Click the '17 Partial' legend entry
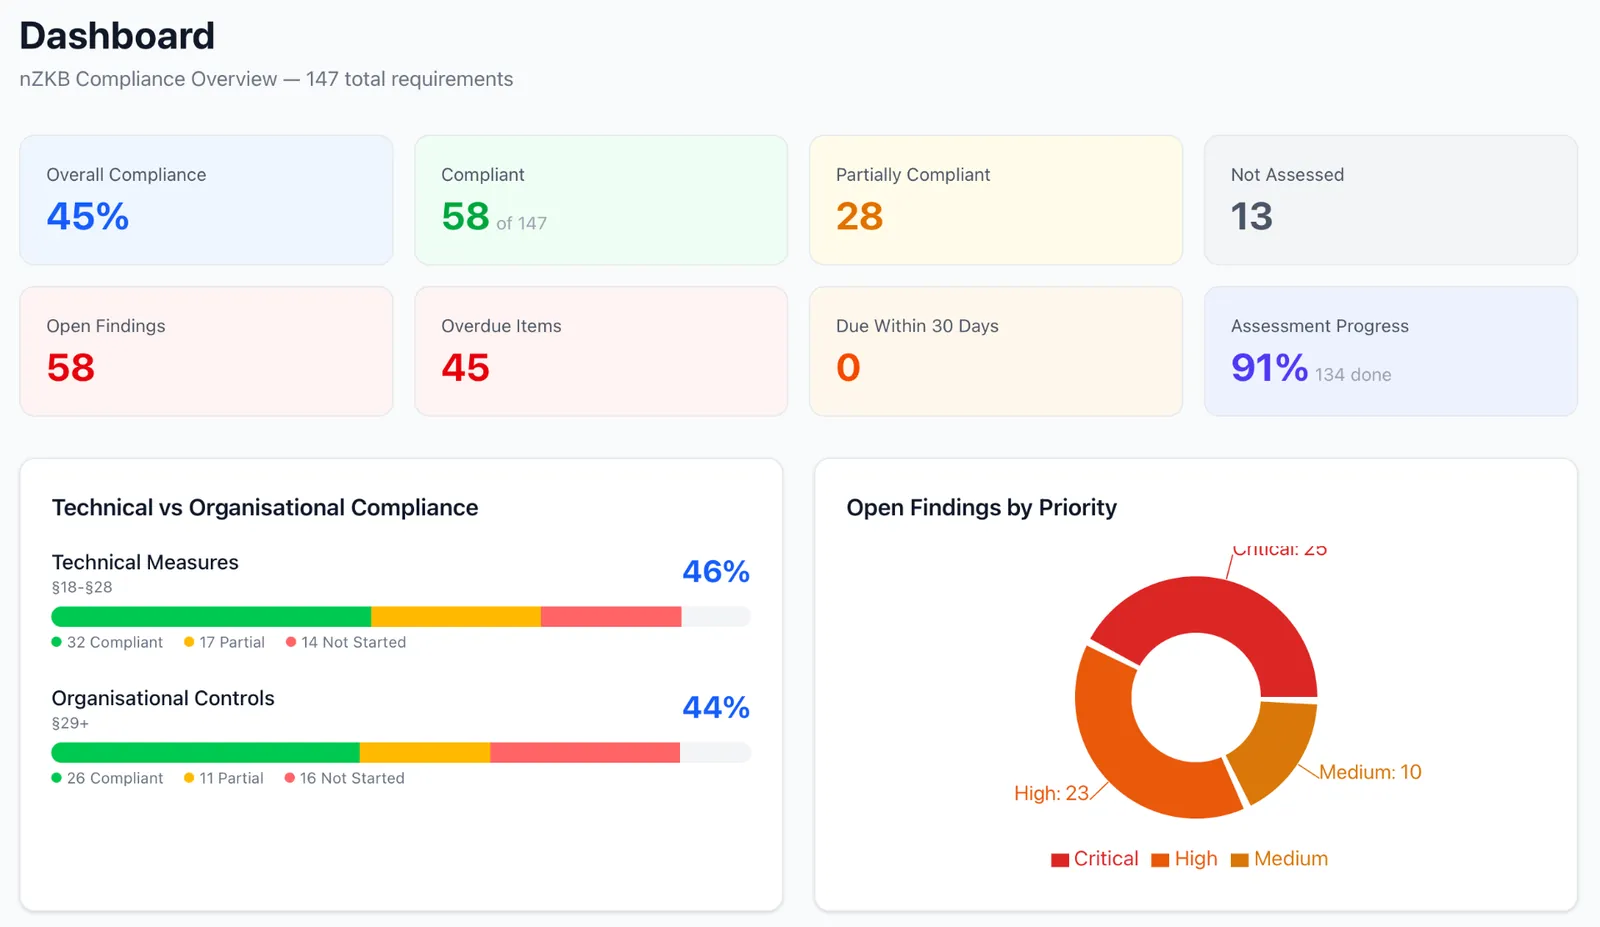 click(x=224, y=642)
